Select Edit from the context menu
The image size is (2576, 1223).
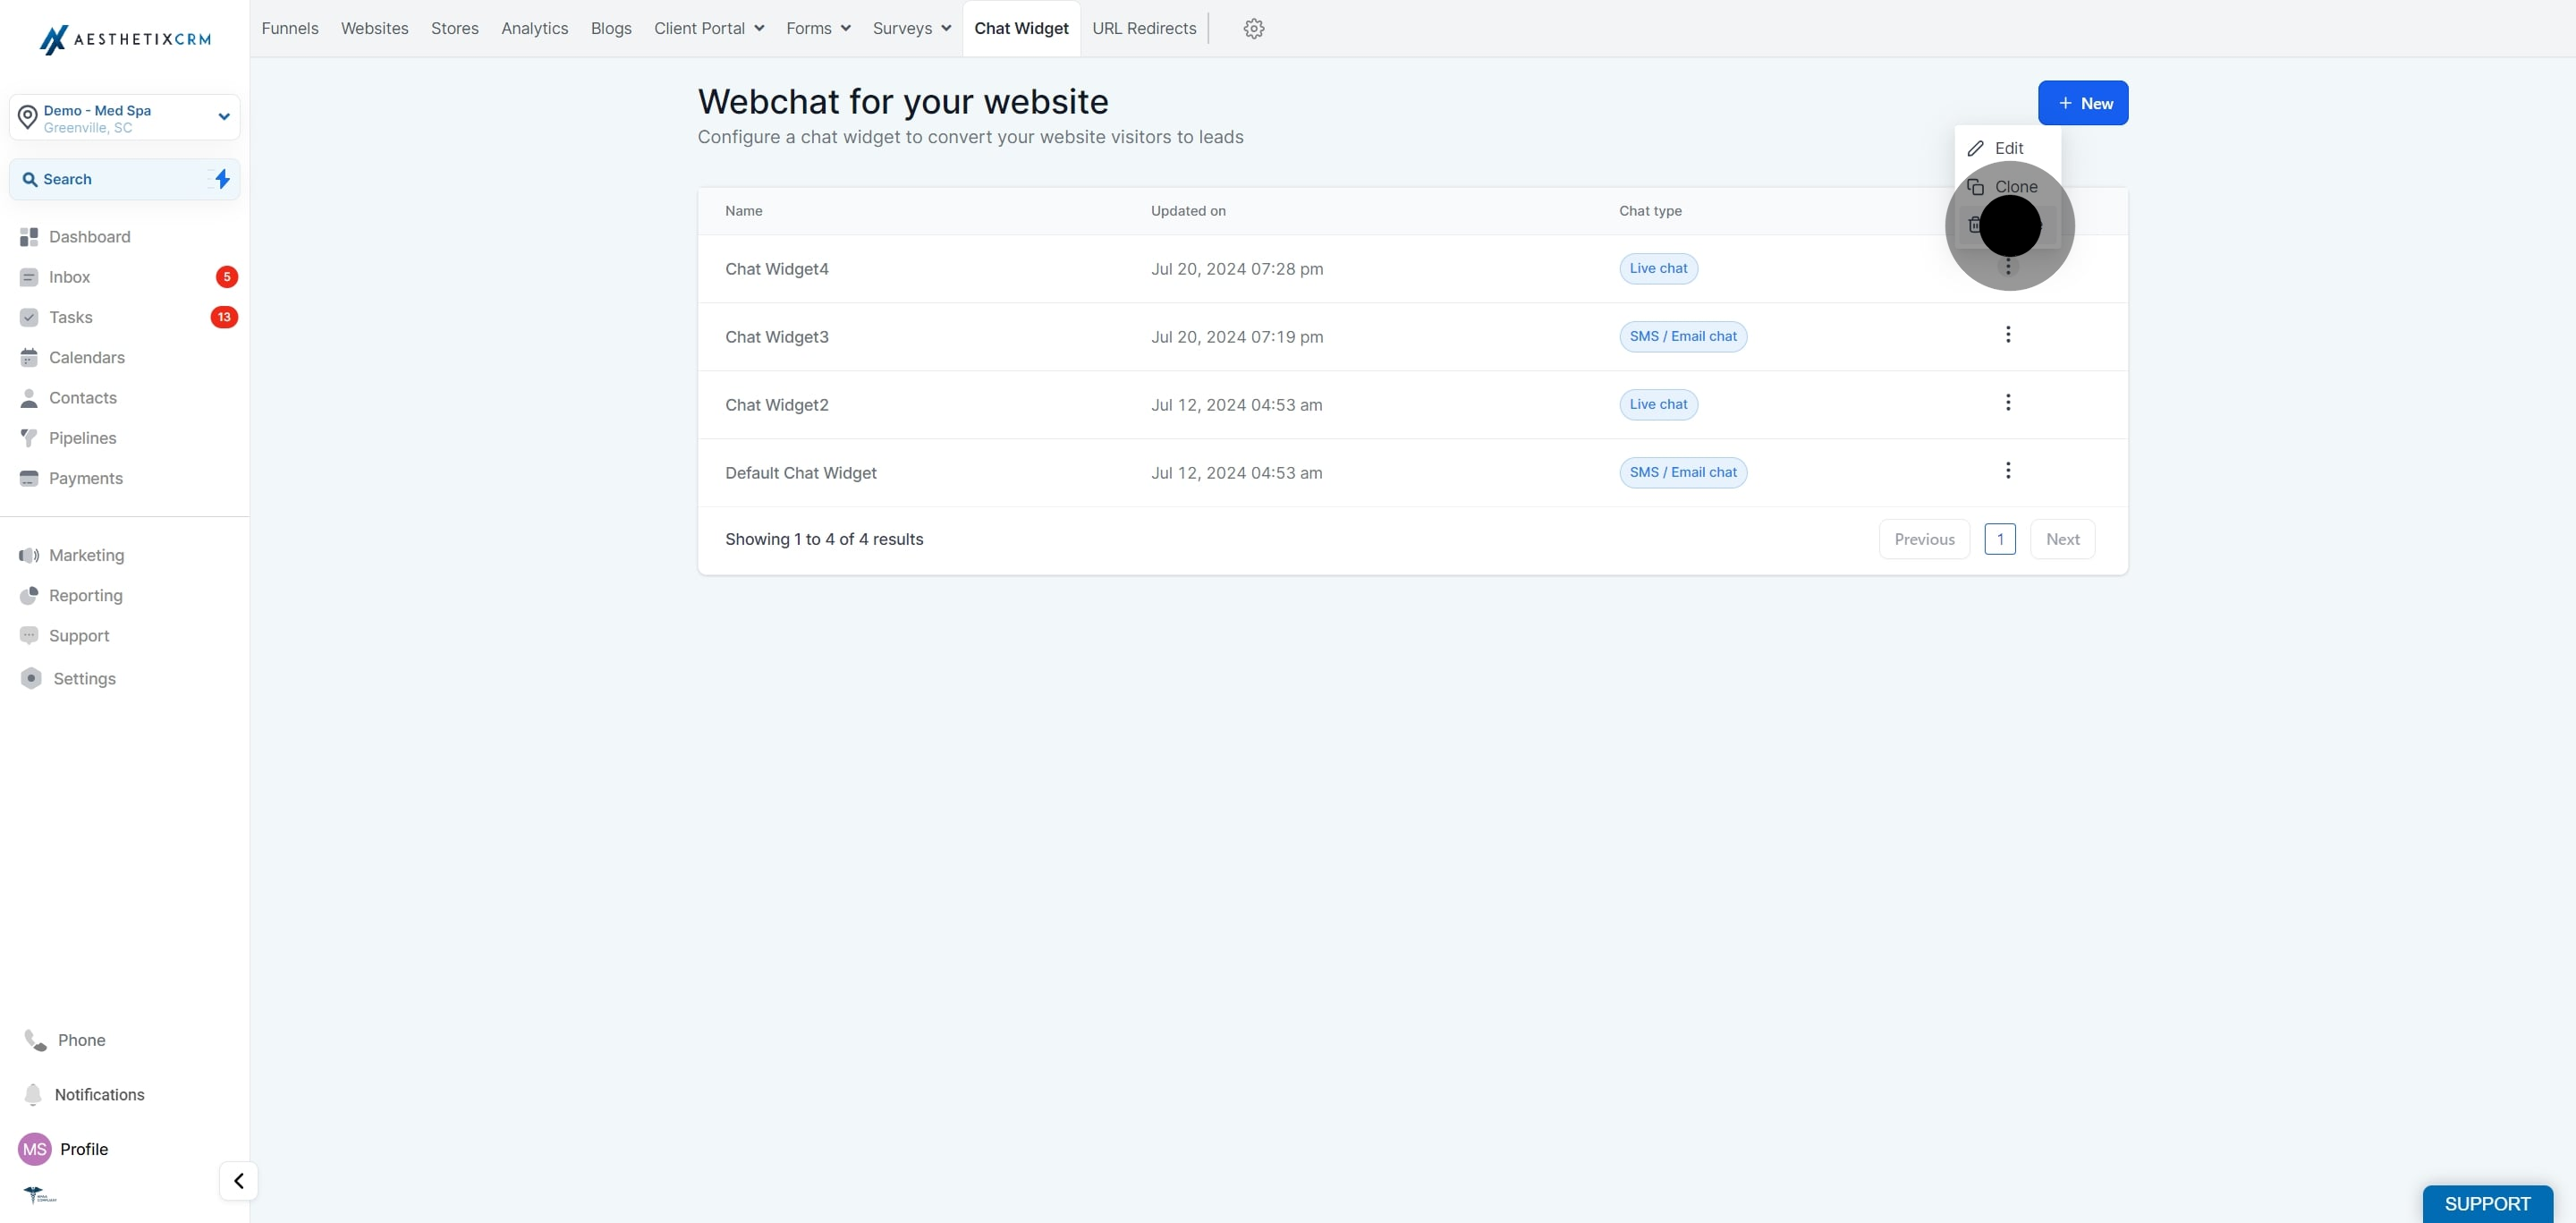[x=2008, y=148]
